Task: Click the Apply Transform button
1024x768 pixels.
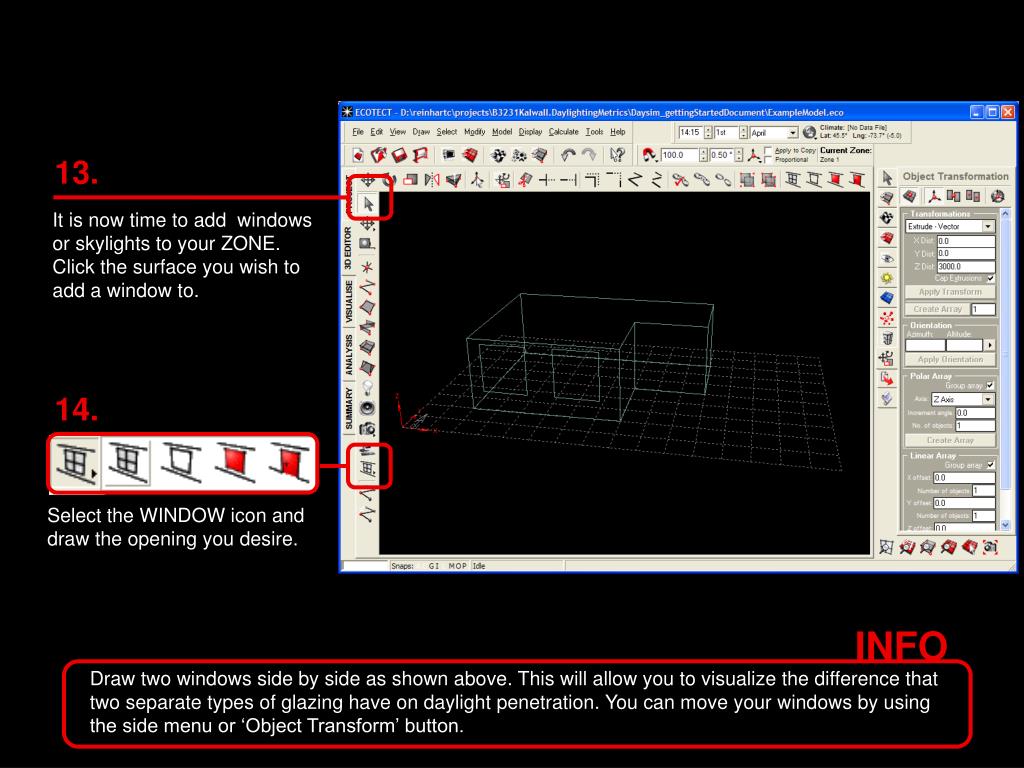Action: pyautogui.click(x=950, y=292)
